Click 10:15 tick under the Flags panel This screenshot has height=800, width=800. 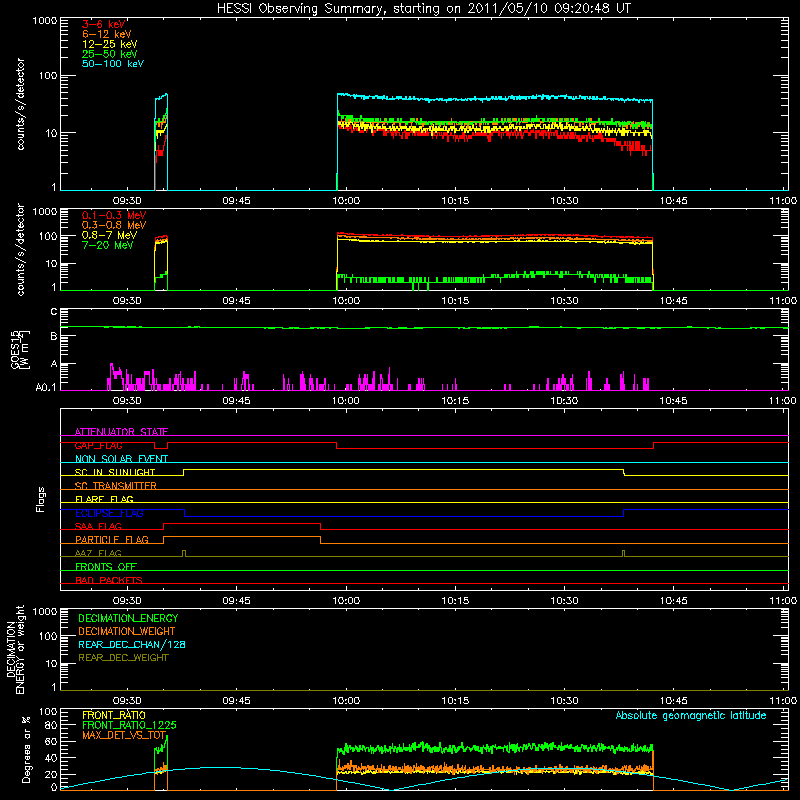[455, 601]
